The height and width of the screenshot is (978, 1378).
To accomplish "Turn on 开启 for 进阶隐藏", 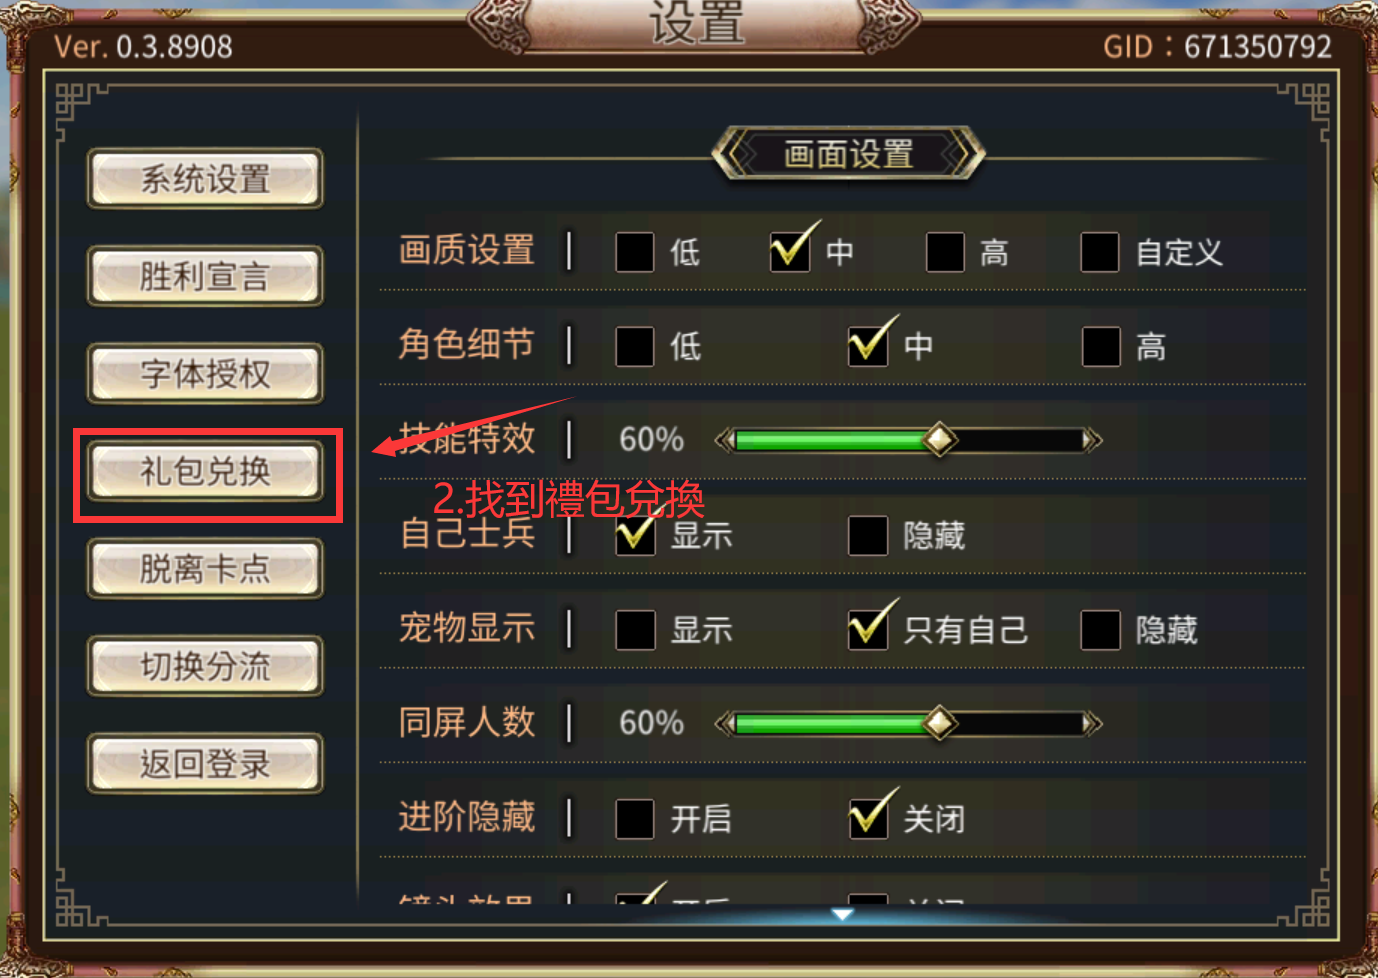I will [x=635, y=819].
